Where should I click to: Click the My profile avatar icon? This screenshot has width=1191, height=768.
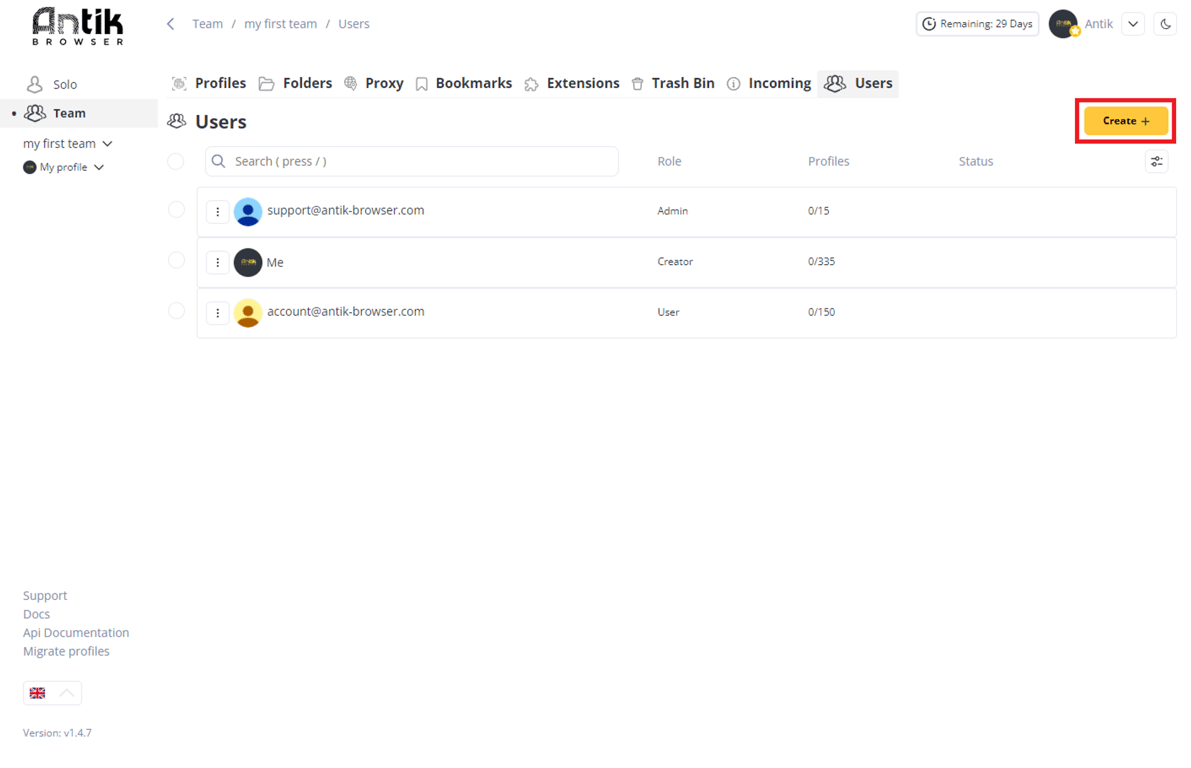pos(30,167)
